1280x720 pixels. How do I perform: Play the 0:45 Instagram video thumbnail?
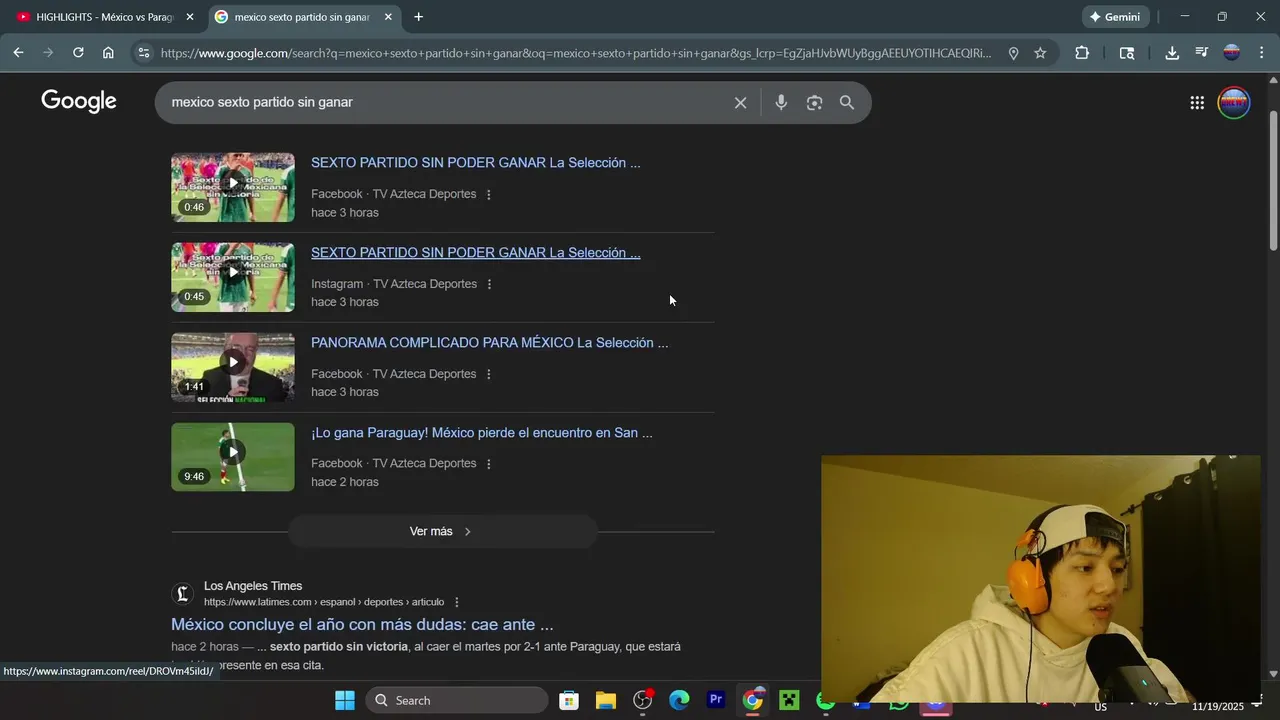[x=233, y=277]
